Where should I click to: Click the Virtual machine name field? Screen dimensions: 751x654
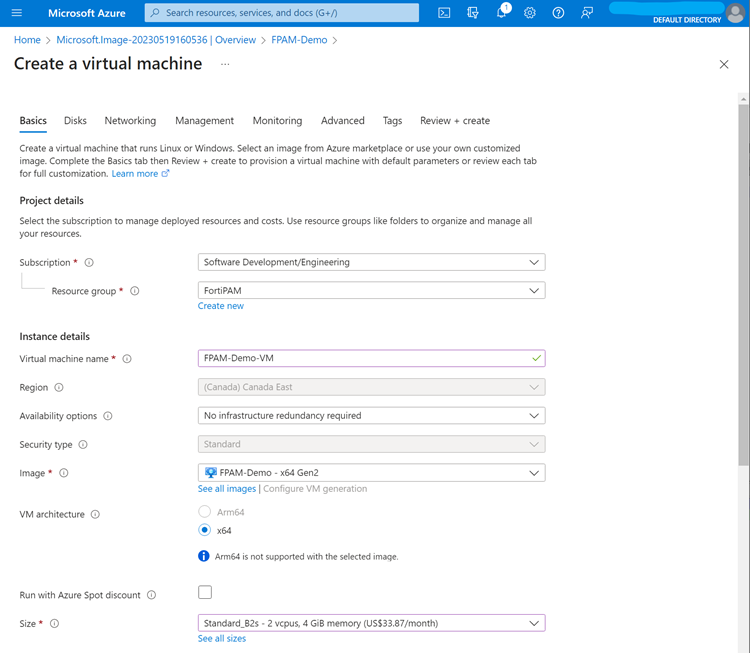pos(371,358)
